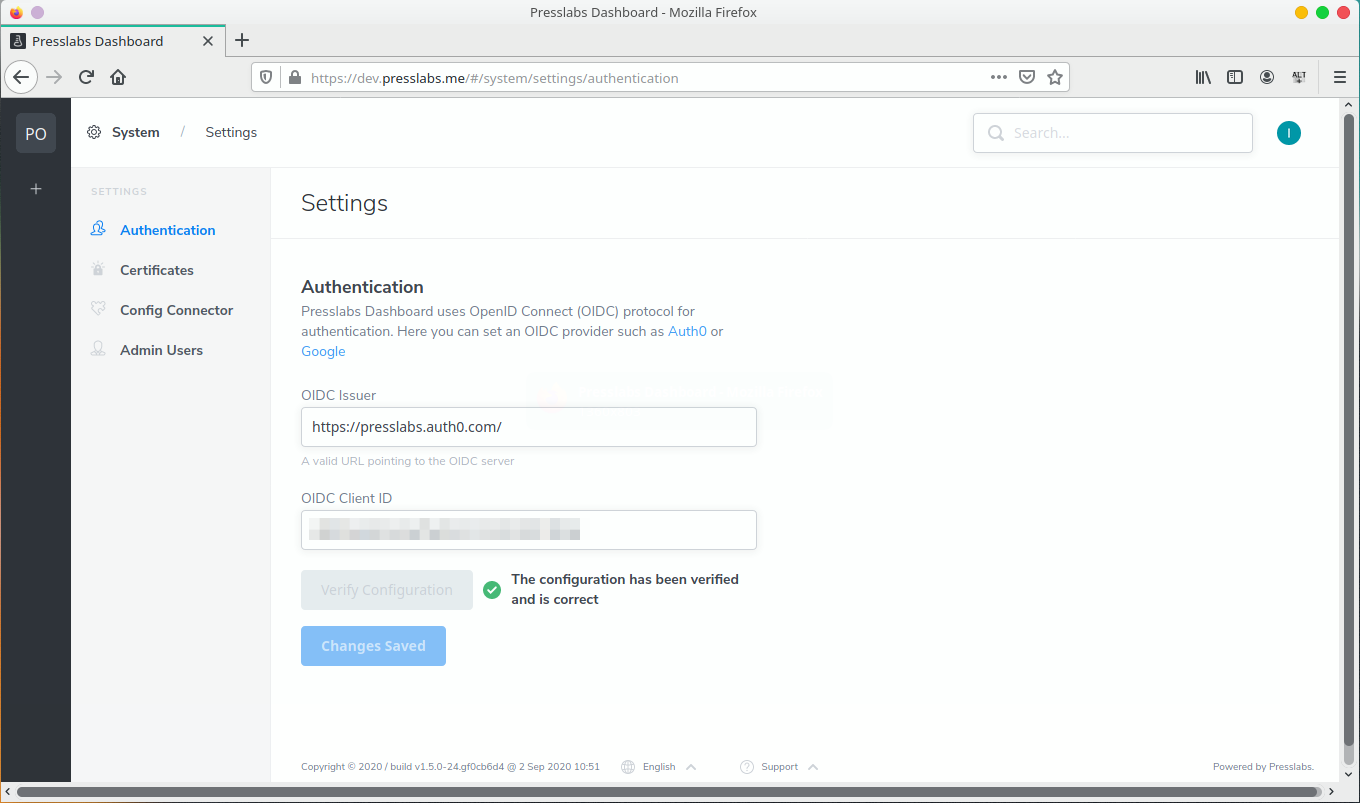Click the Support question mark icon
Screen dimensions: 1360x803
click(747, 767)
